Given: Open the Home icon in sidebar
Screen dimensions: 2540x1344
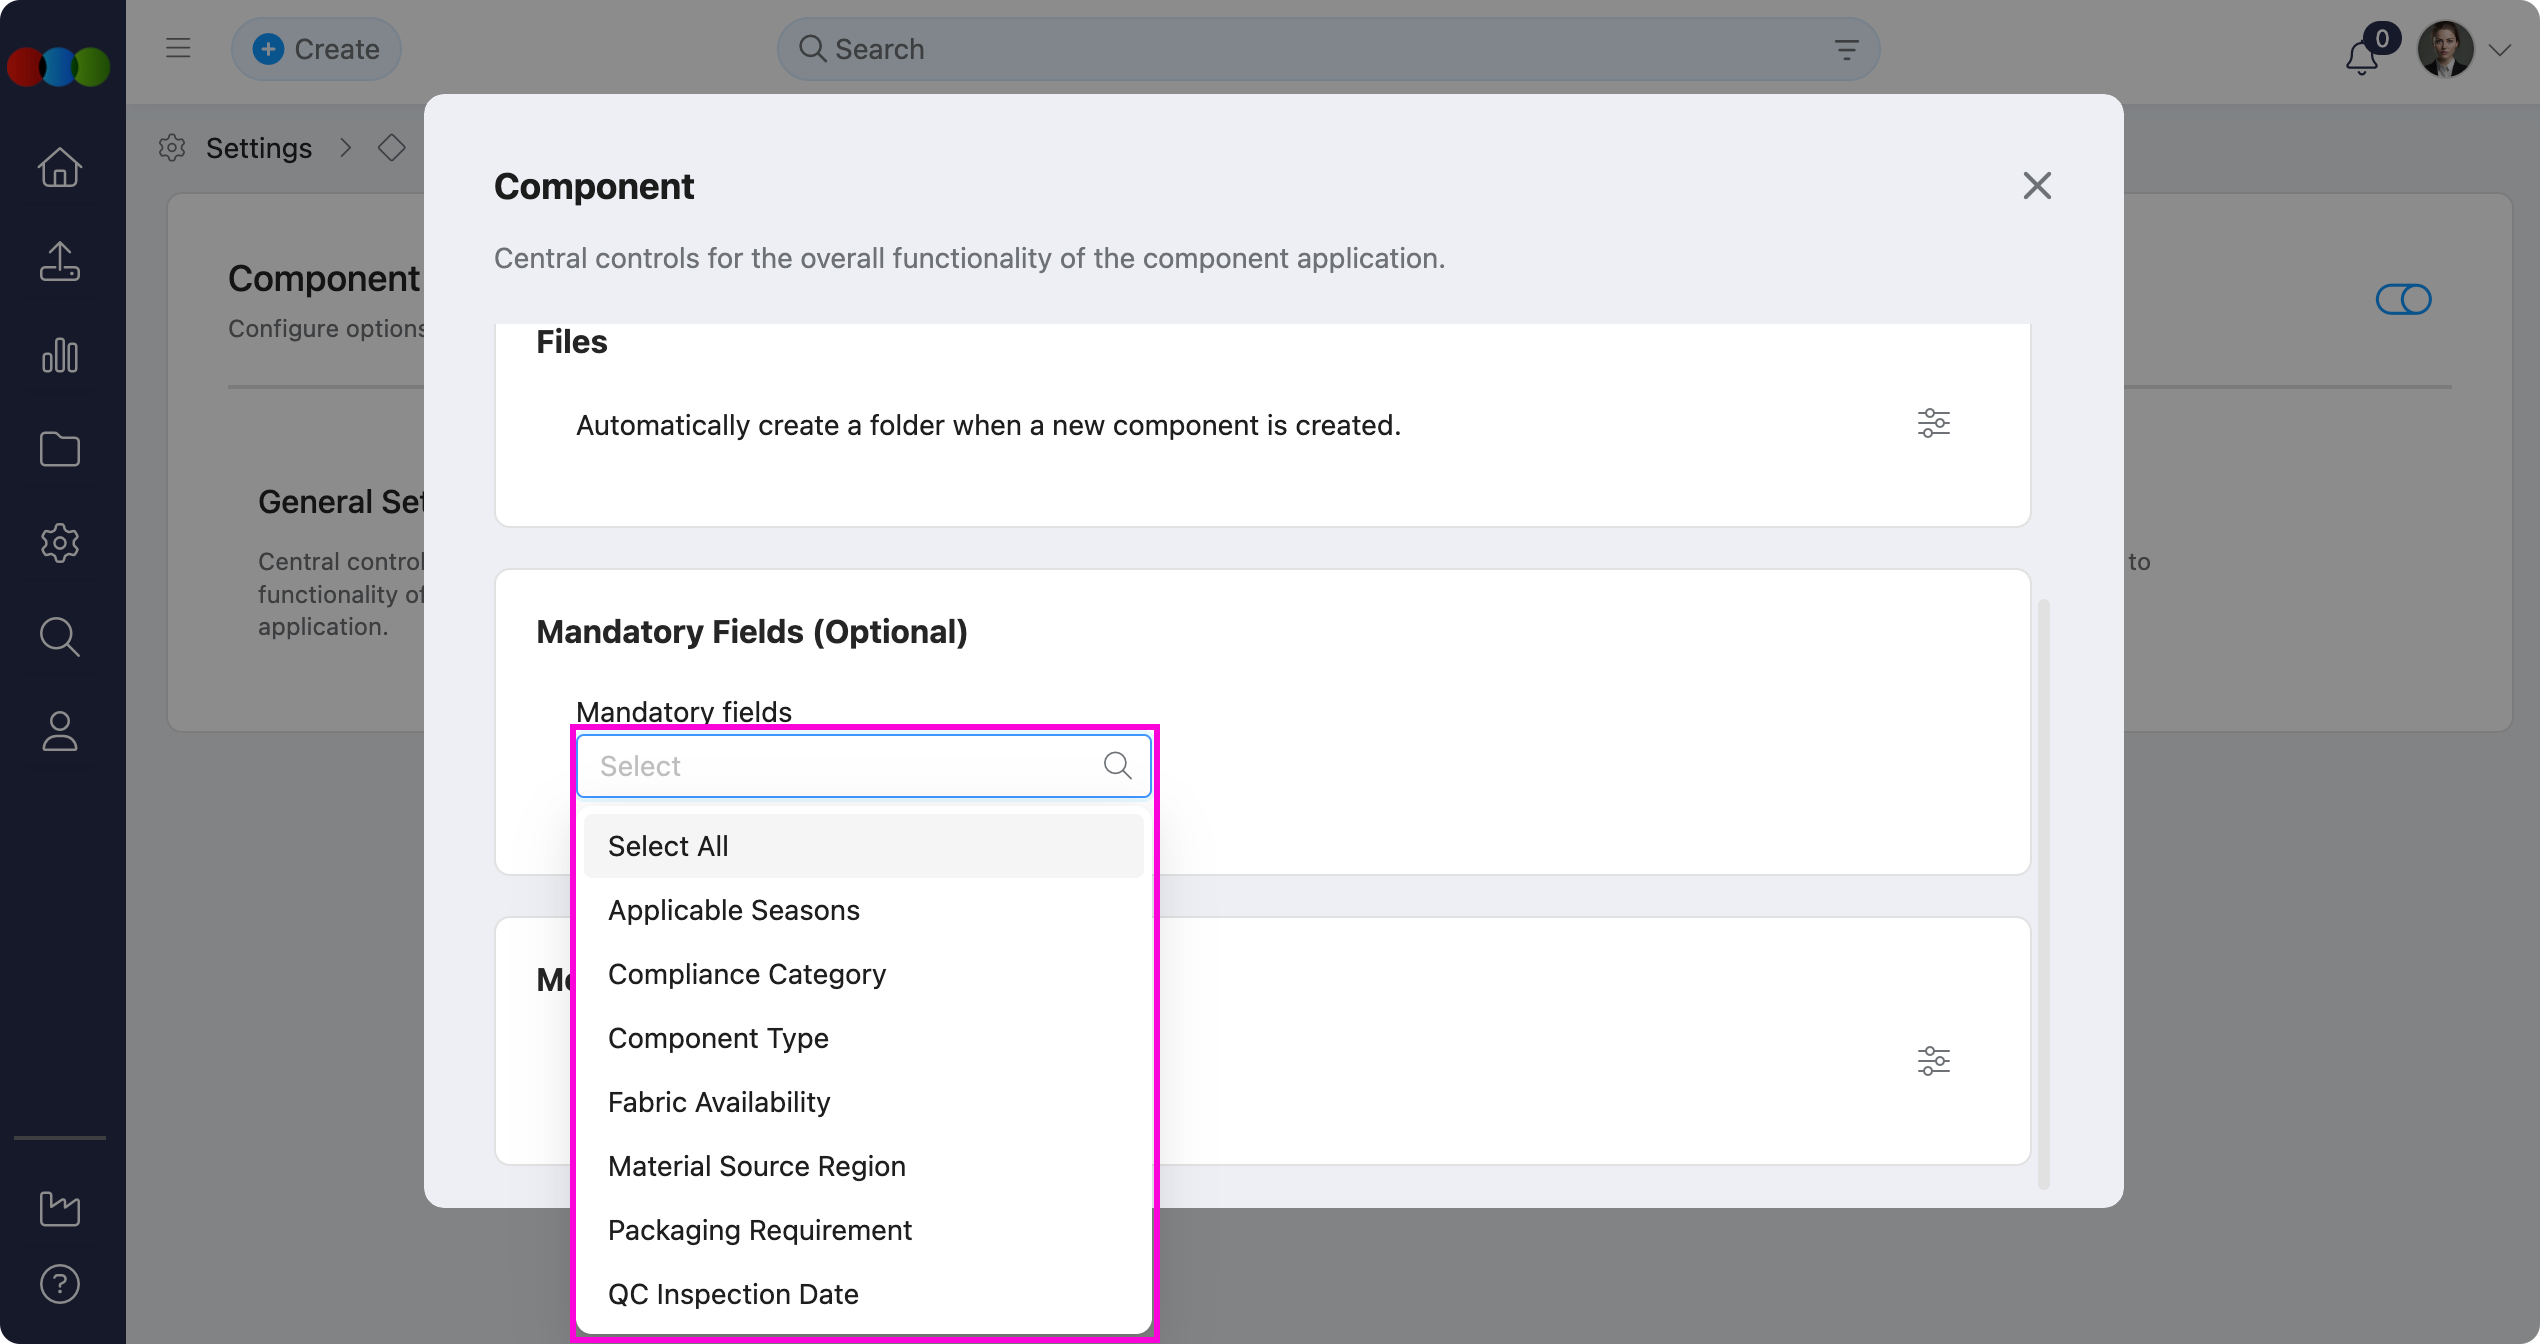Looking at the screenshot, I should click(x=60, y=167).
